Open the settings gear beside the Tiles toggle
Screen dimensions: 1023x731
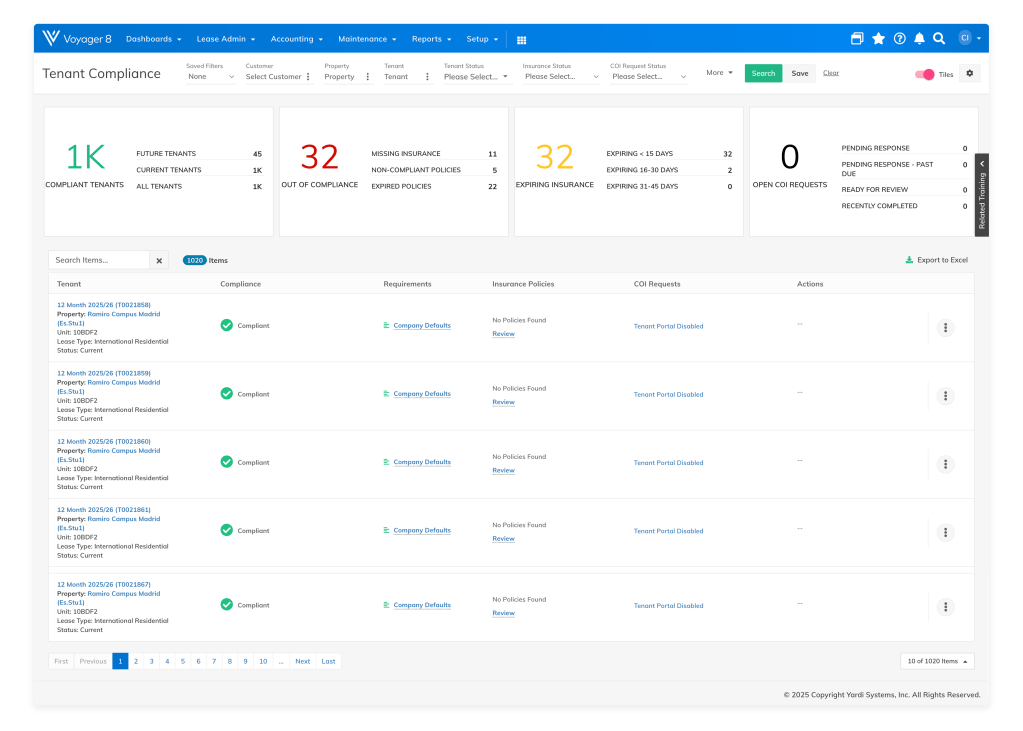pyautogui.click(x=968, y=73)
